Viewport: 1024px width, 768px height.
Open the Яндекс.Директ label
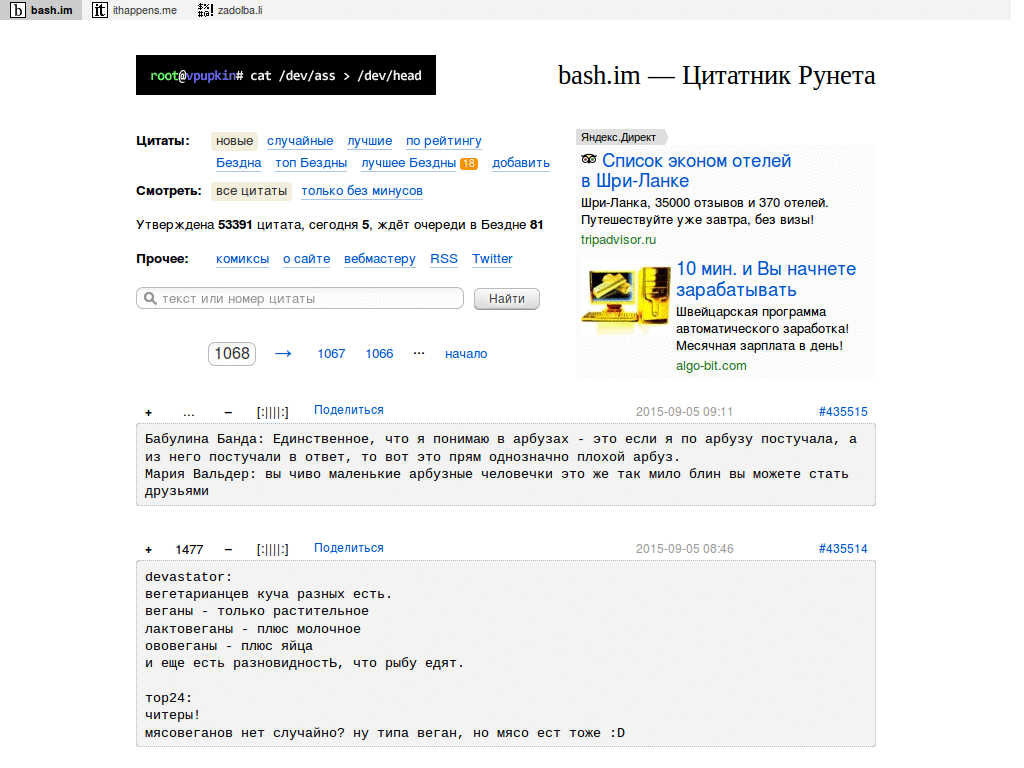[x=618, y=137]
